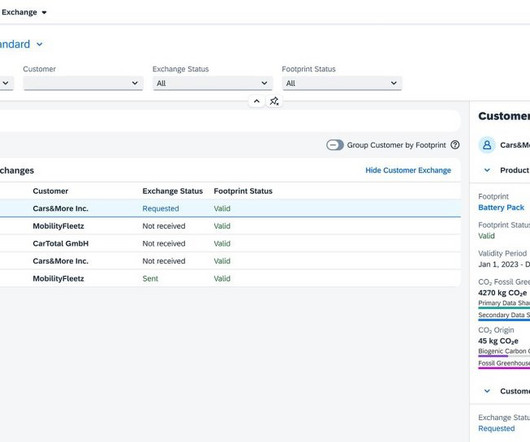Viewport: 530px width, 442px height.
Task: Click the Footprint Status column header
Action: (x=243, y=191)
